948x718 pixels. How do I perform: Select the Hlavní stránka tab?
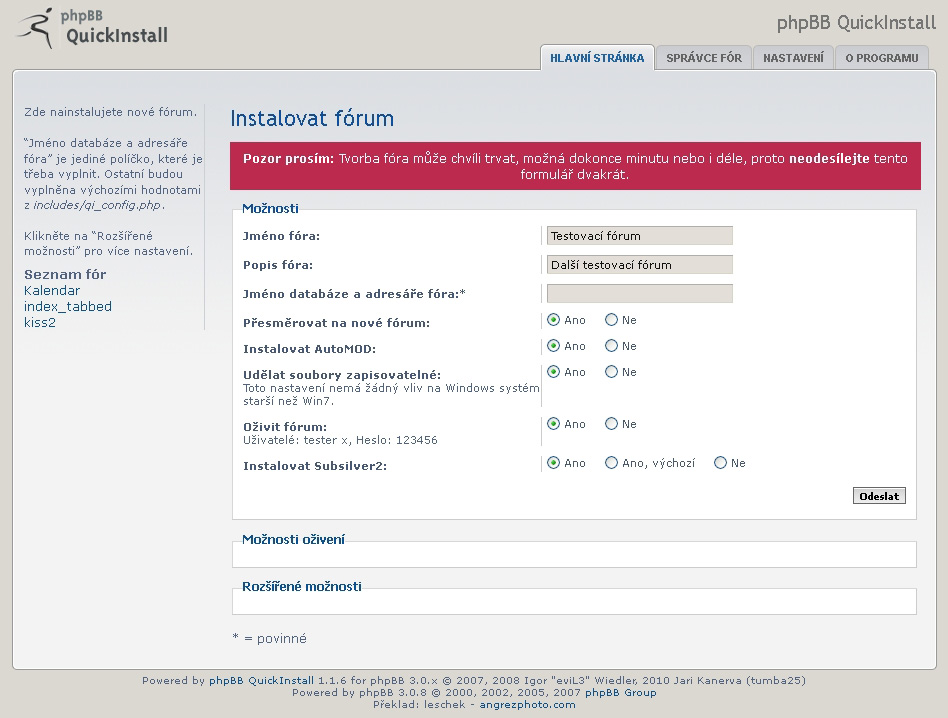coord(597,58)
